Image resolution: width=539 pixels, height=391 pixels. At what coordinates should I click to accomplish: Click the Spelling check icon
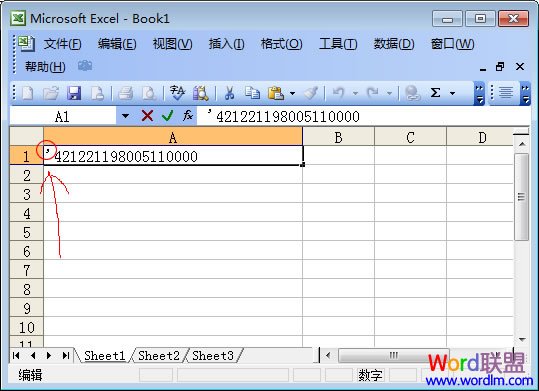click(177, 93)
